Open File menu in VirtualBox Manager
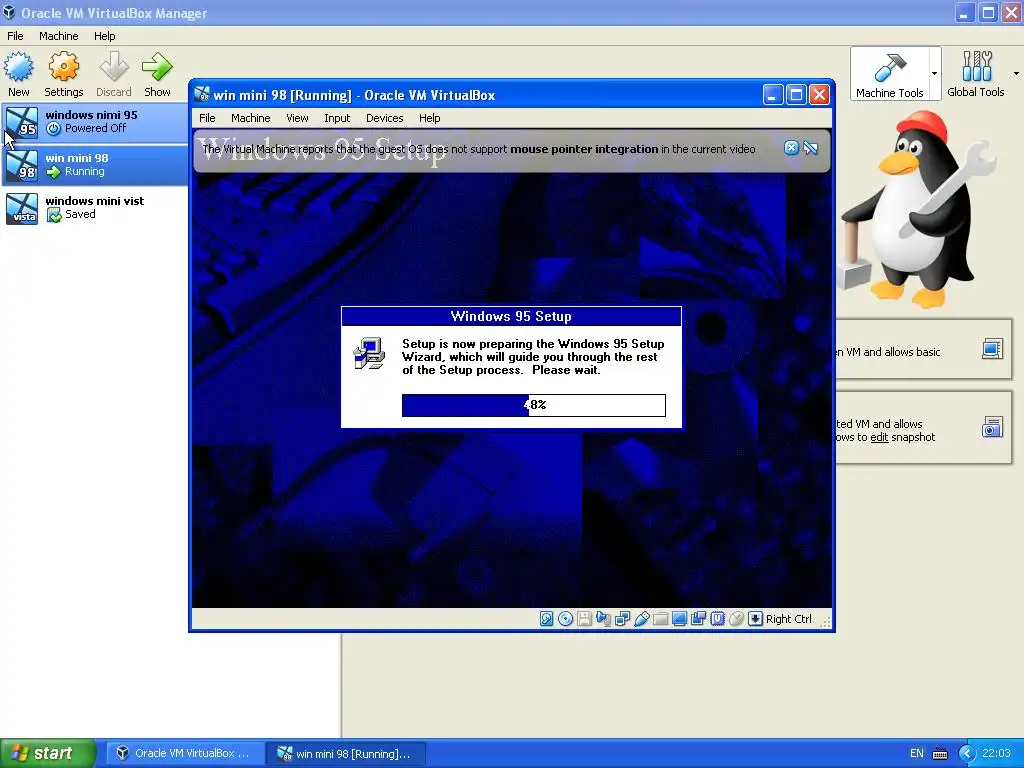This screenshot has width=1024, height=768. (x=15, y=36)
